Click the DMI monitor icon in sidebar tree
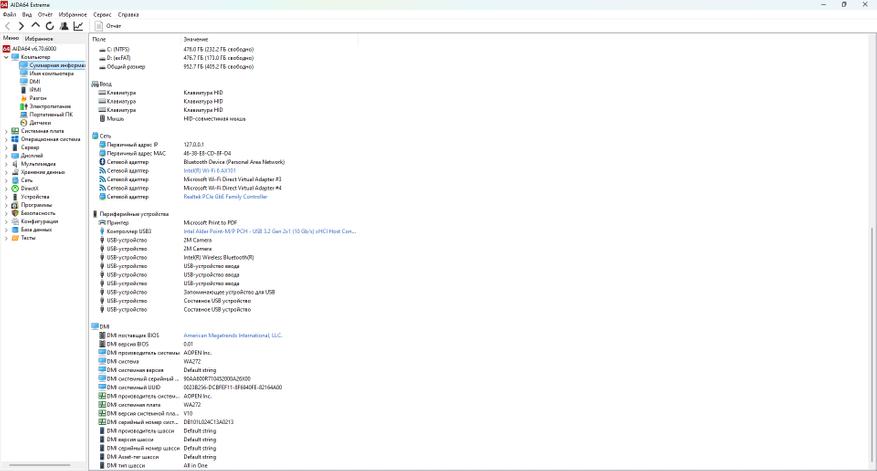877x471 pixels. point(23,82)
